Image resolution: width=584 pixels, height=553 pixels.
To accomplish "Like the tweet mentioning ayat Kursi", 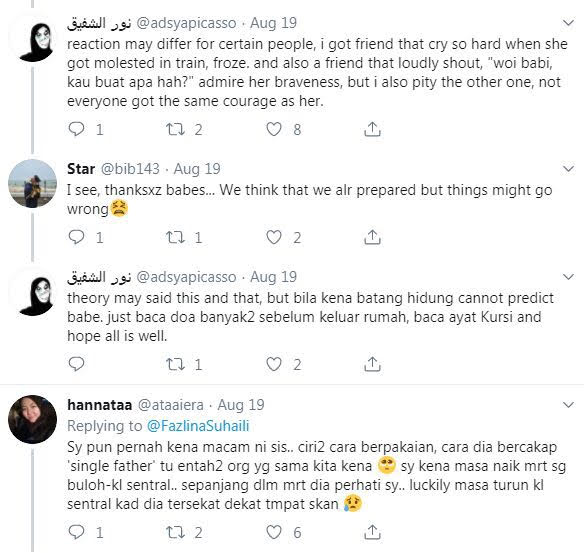I will point(274,364).
